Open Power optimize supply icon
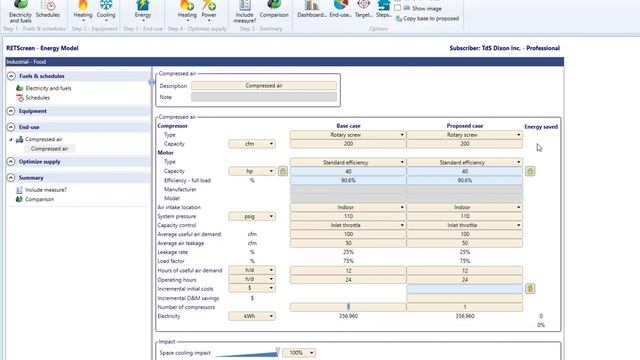Viewport: 640px width, 360px height. (x=209, y=11)
